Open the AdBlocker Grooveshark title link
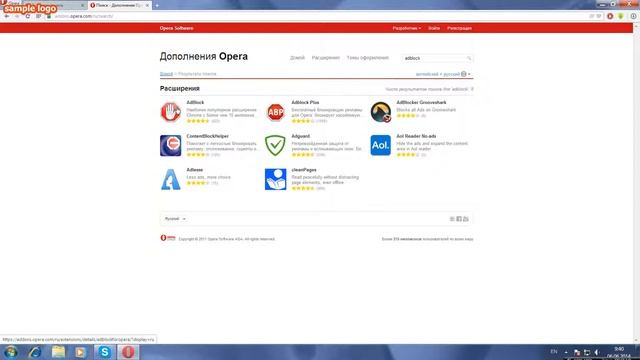640x360 pixels. pyautogui.click(x=421, y=102)
